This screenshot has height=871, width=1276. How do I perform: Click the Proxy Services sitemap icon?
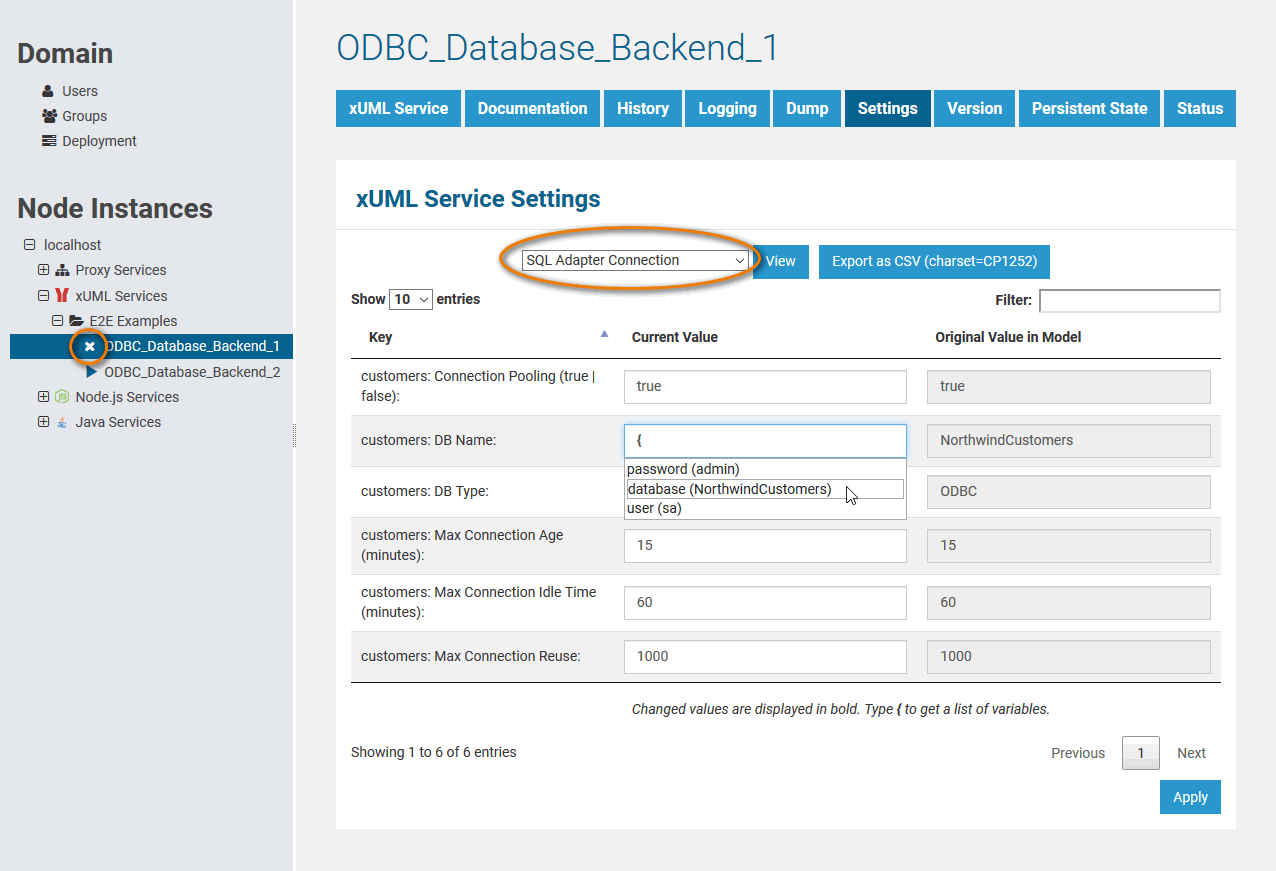[62, 270]
